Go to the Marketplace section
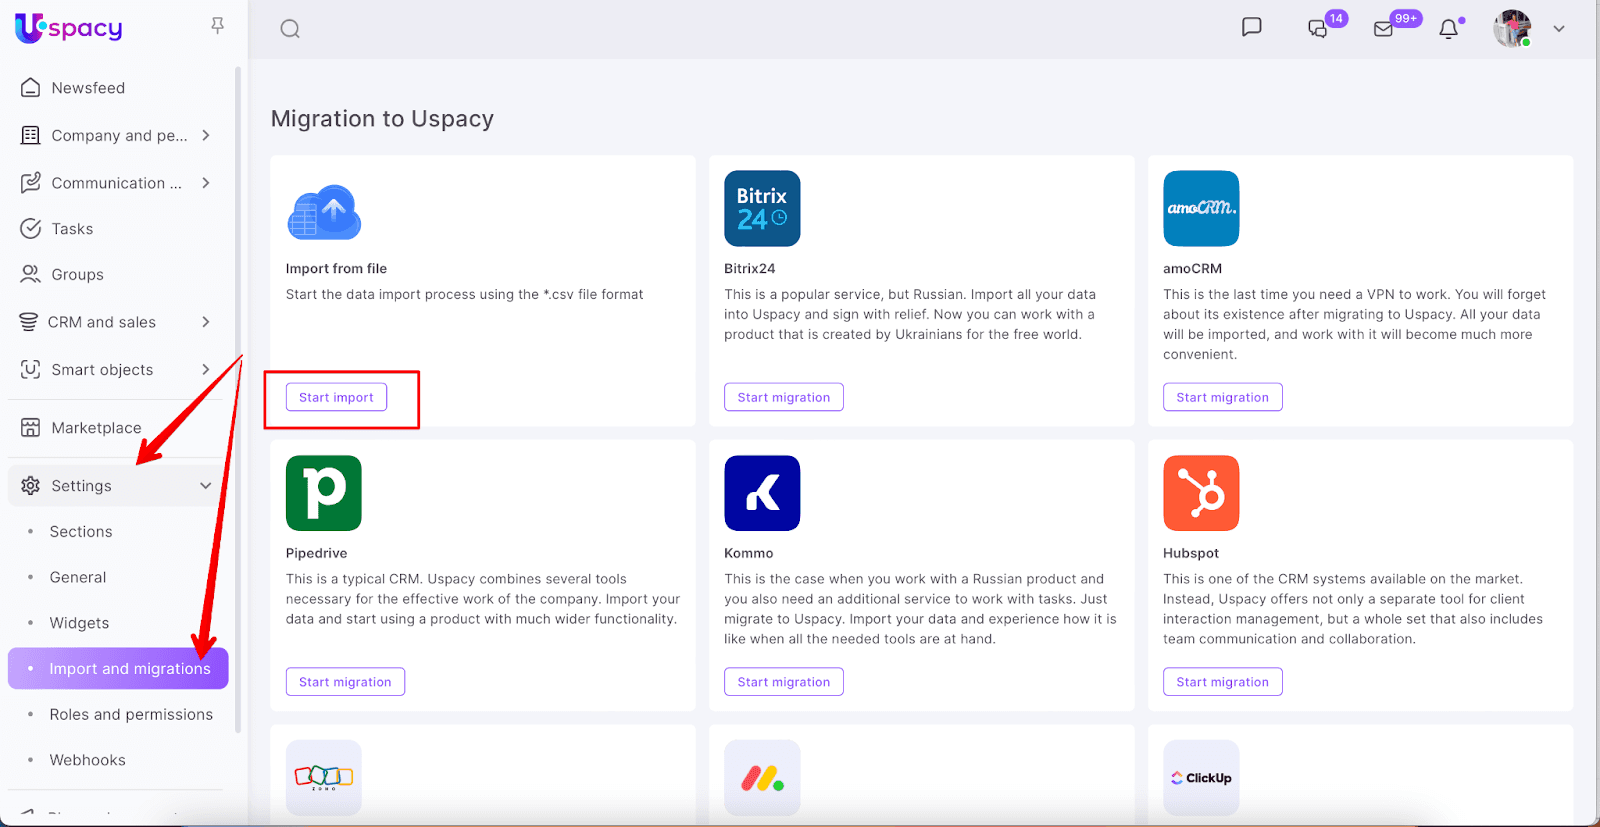Screen dimensions: 1600x827 (96, 428)
